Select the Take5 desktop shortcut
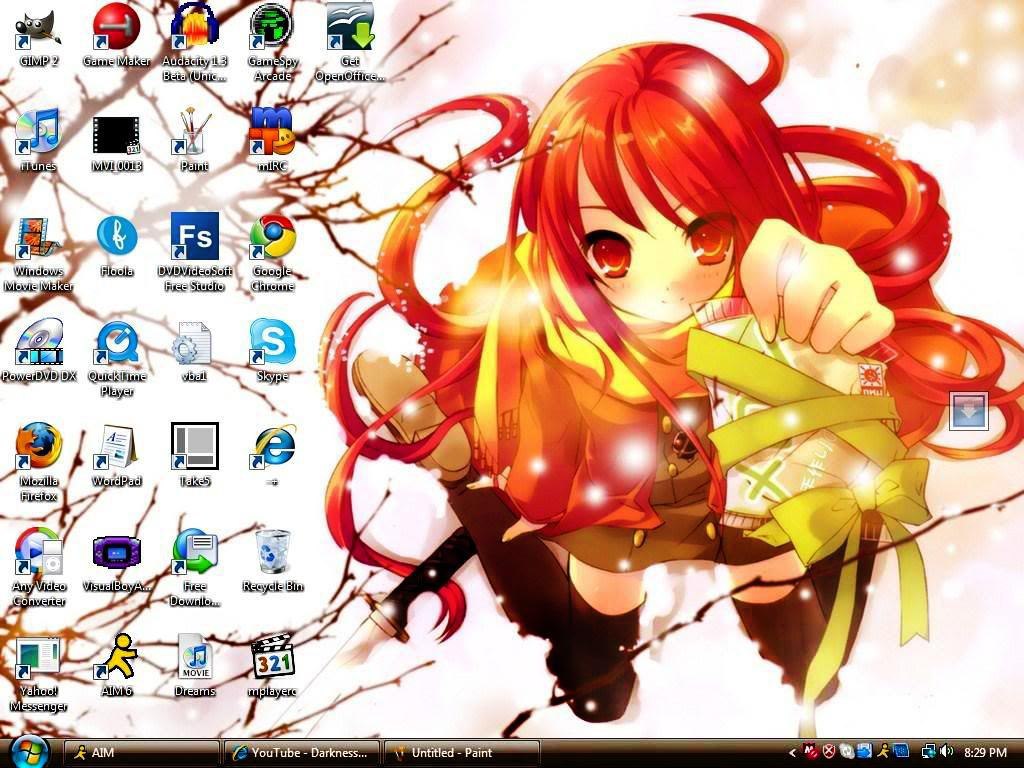This screenshot has height=768, width=1024. coord(195,455)
